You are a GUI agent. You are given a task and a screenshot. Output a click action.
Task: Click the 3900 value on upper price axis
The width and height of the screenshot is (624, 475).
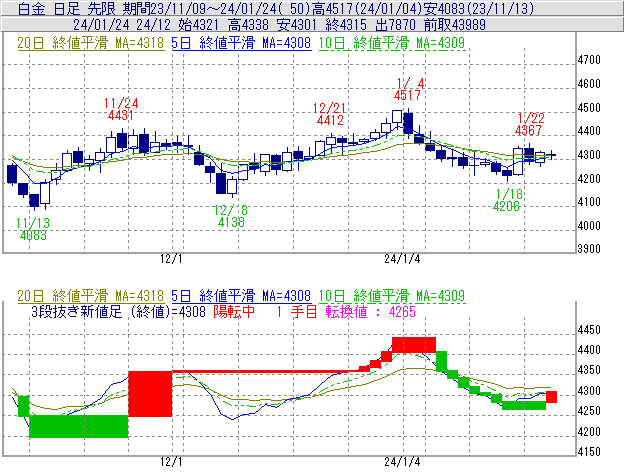(x=589, y=249)
